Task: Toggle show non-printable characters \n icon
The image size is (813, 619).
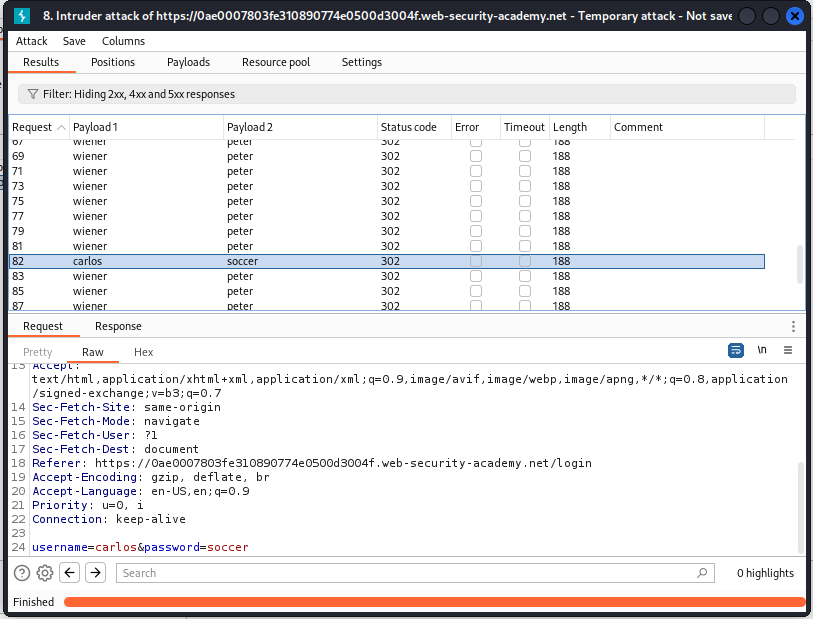Action: click(x=762, y=351)
